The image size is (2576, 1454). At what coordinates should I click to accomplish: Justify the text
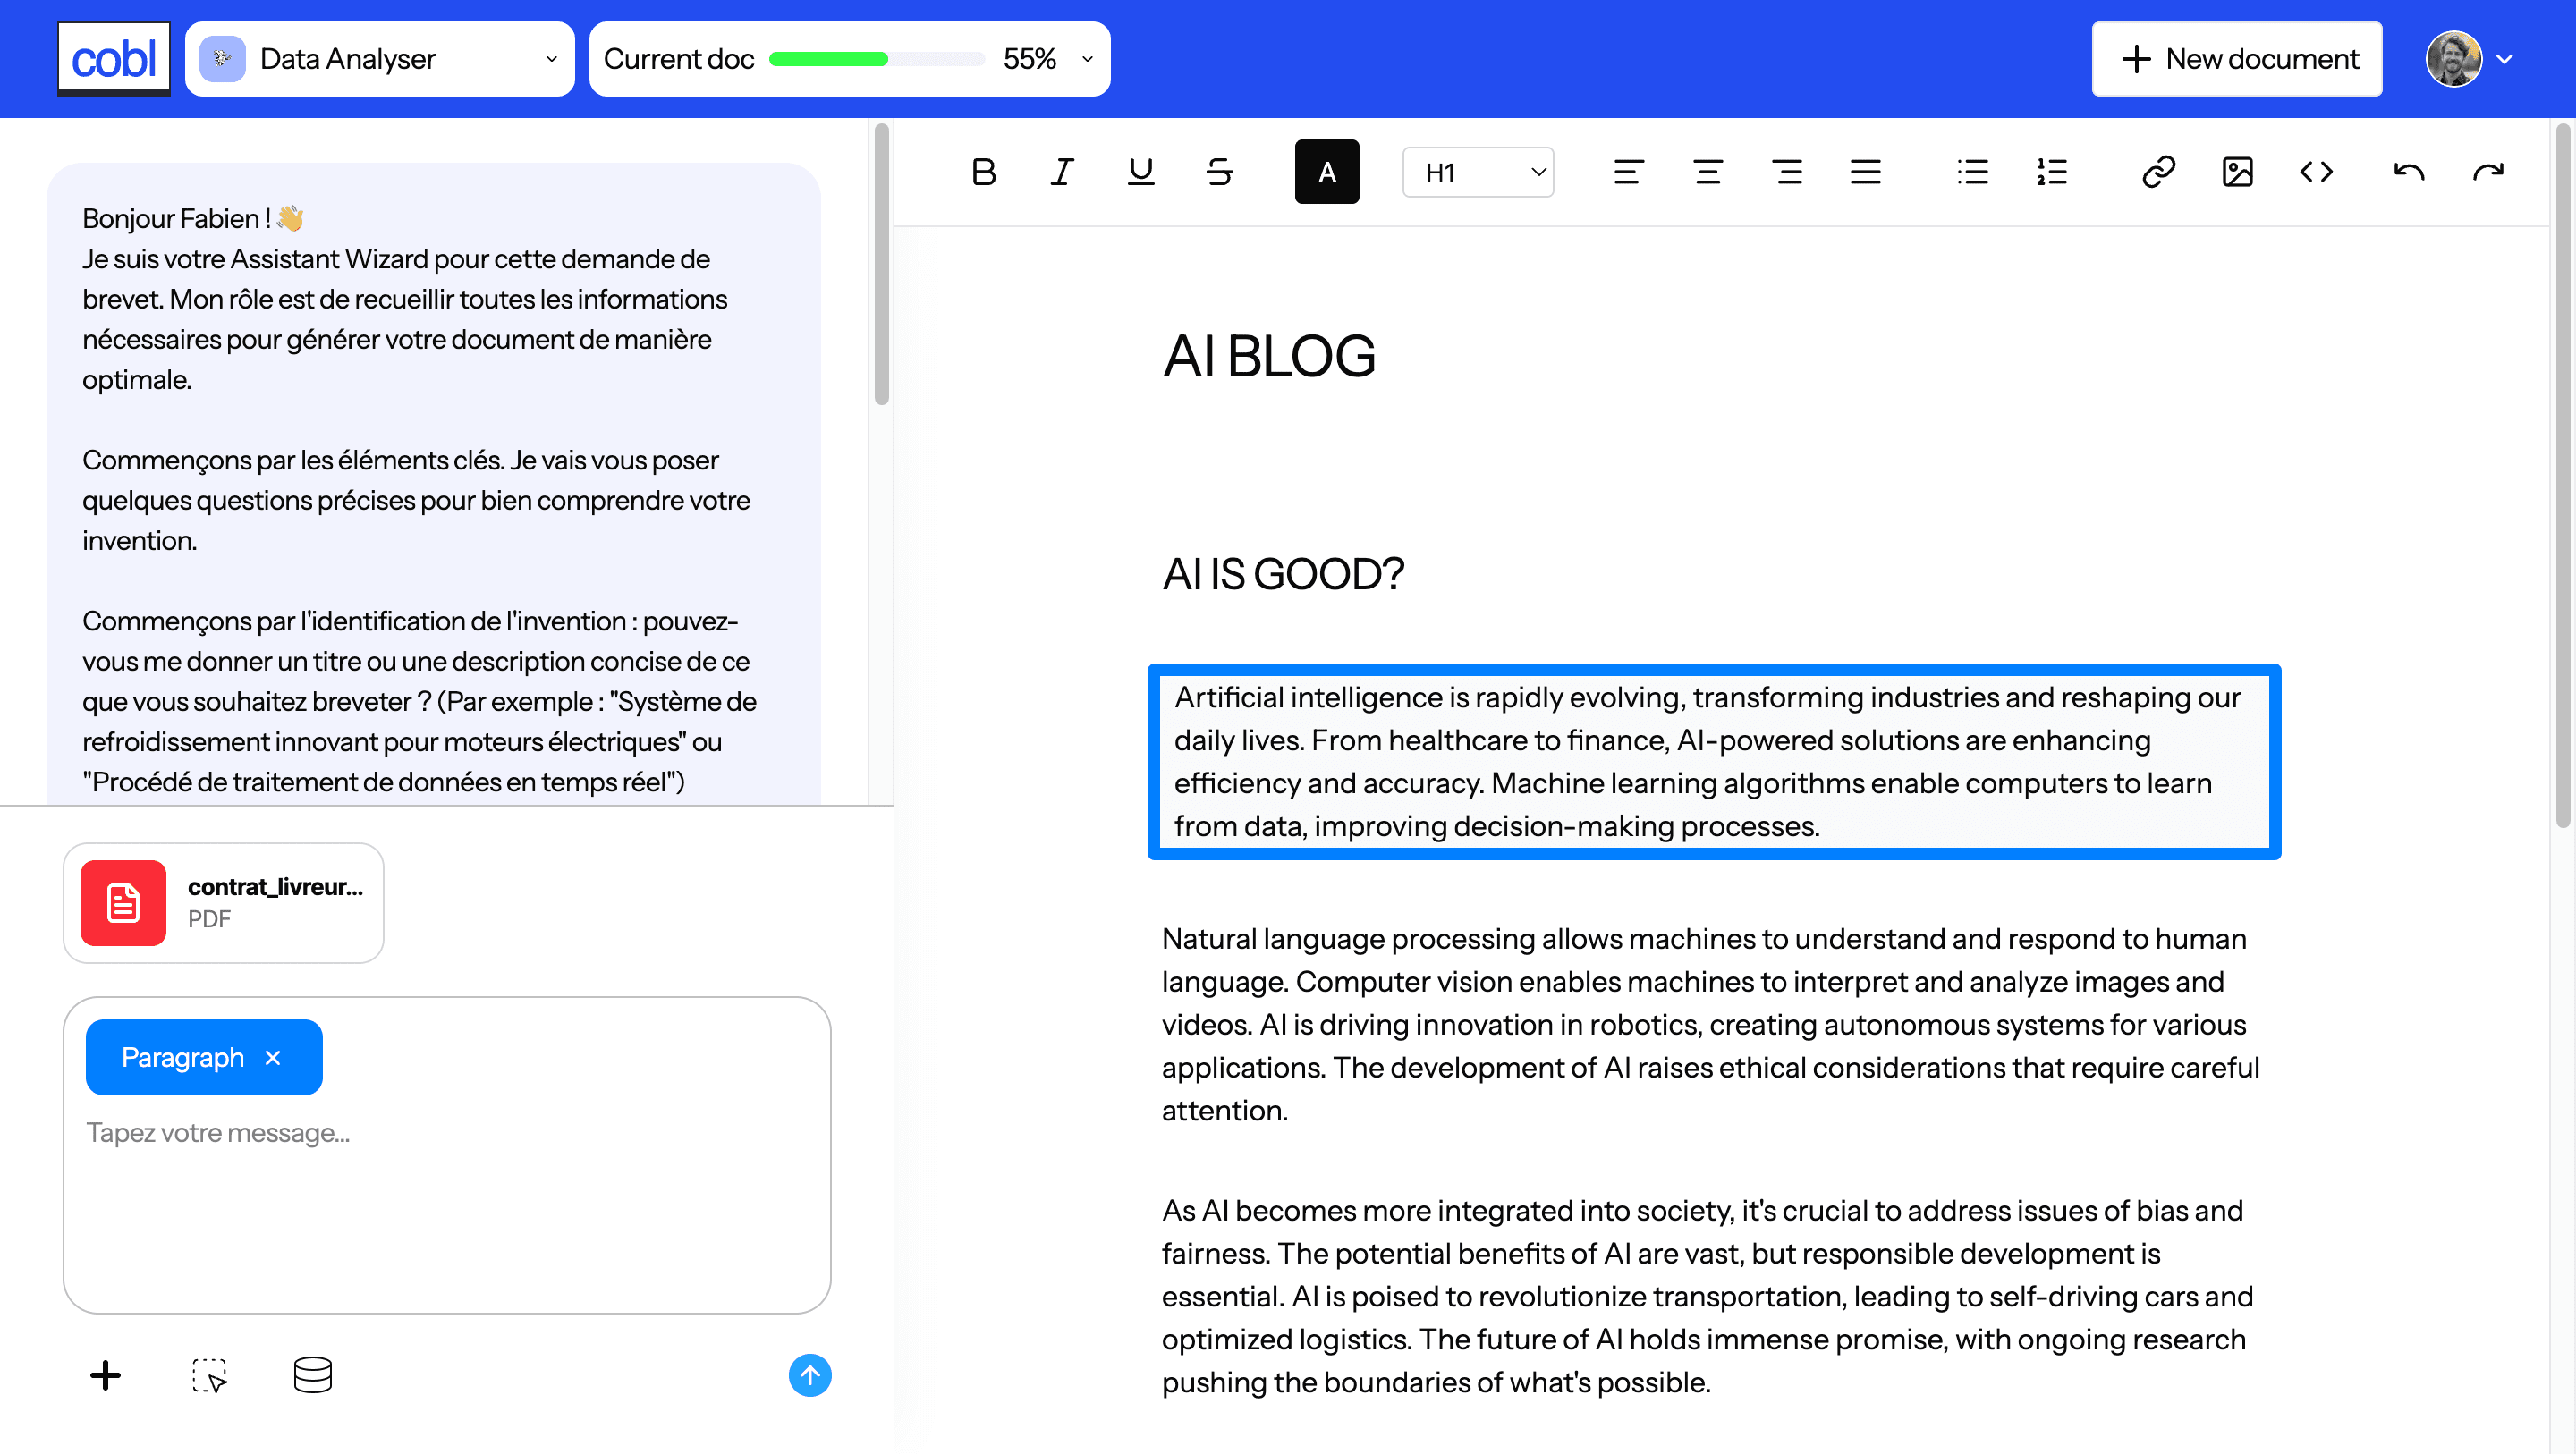[x=1865, y=172]
